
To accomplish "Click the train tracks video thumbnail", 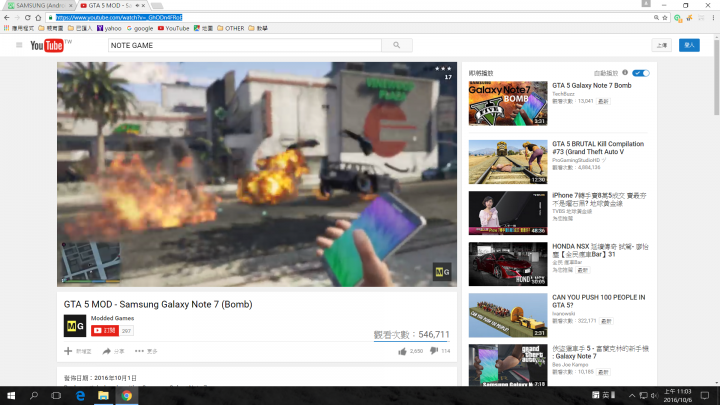I will coord(508,162).
